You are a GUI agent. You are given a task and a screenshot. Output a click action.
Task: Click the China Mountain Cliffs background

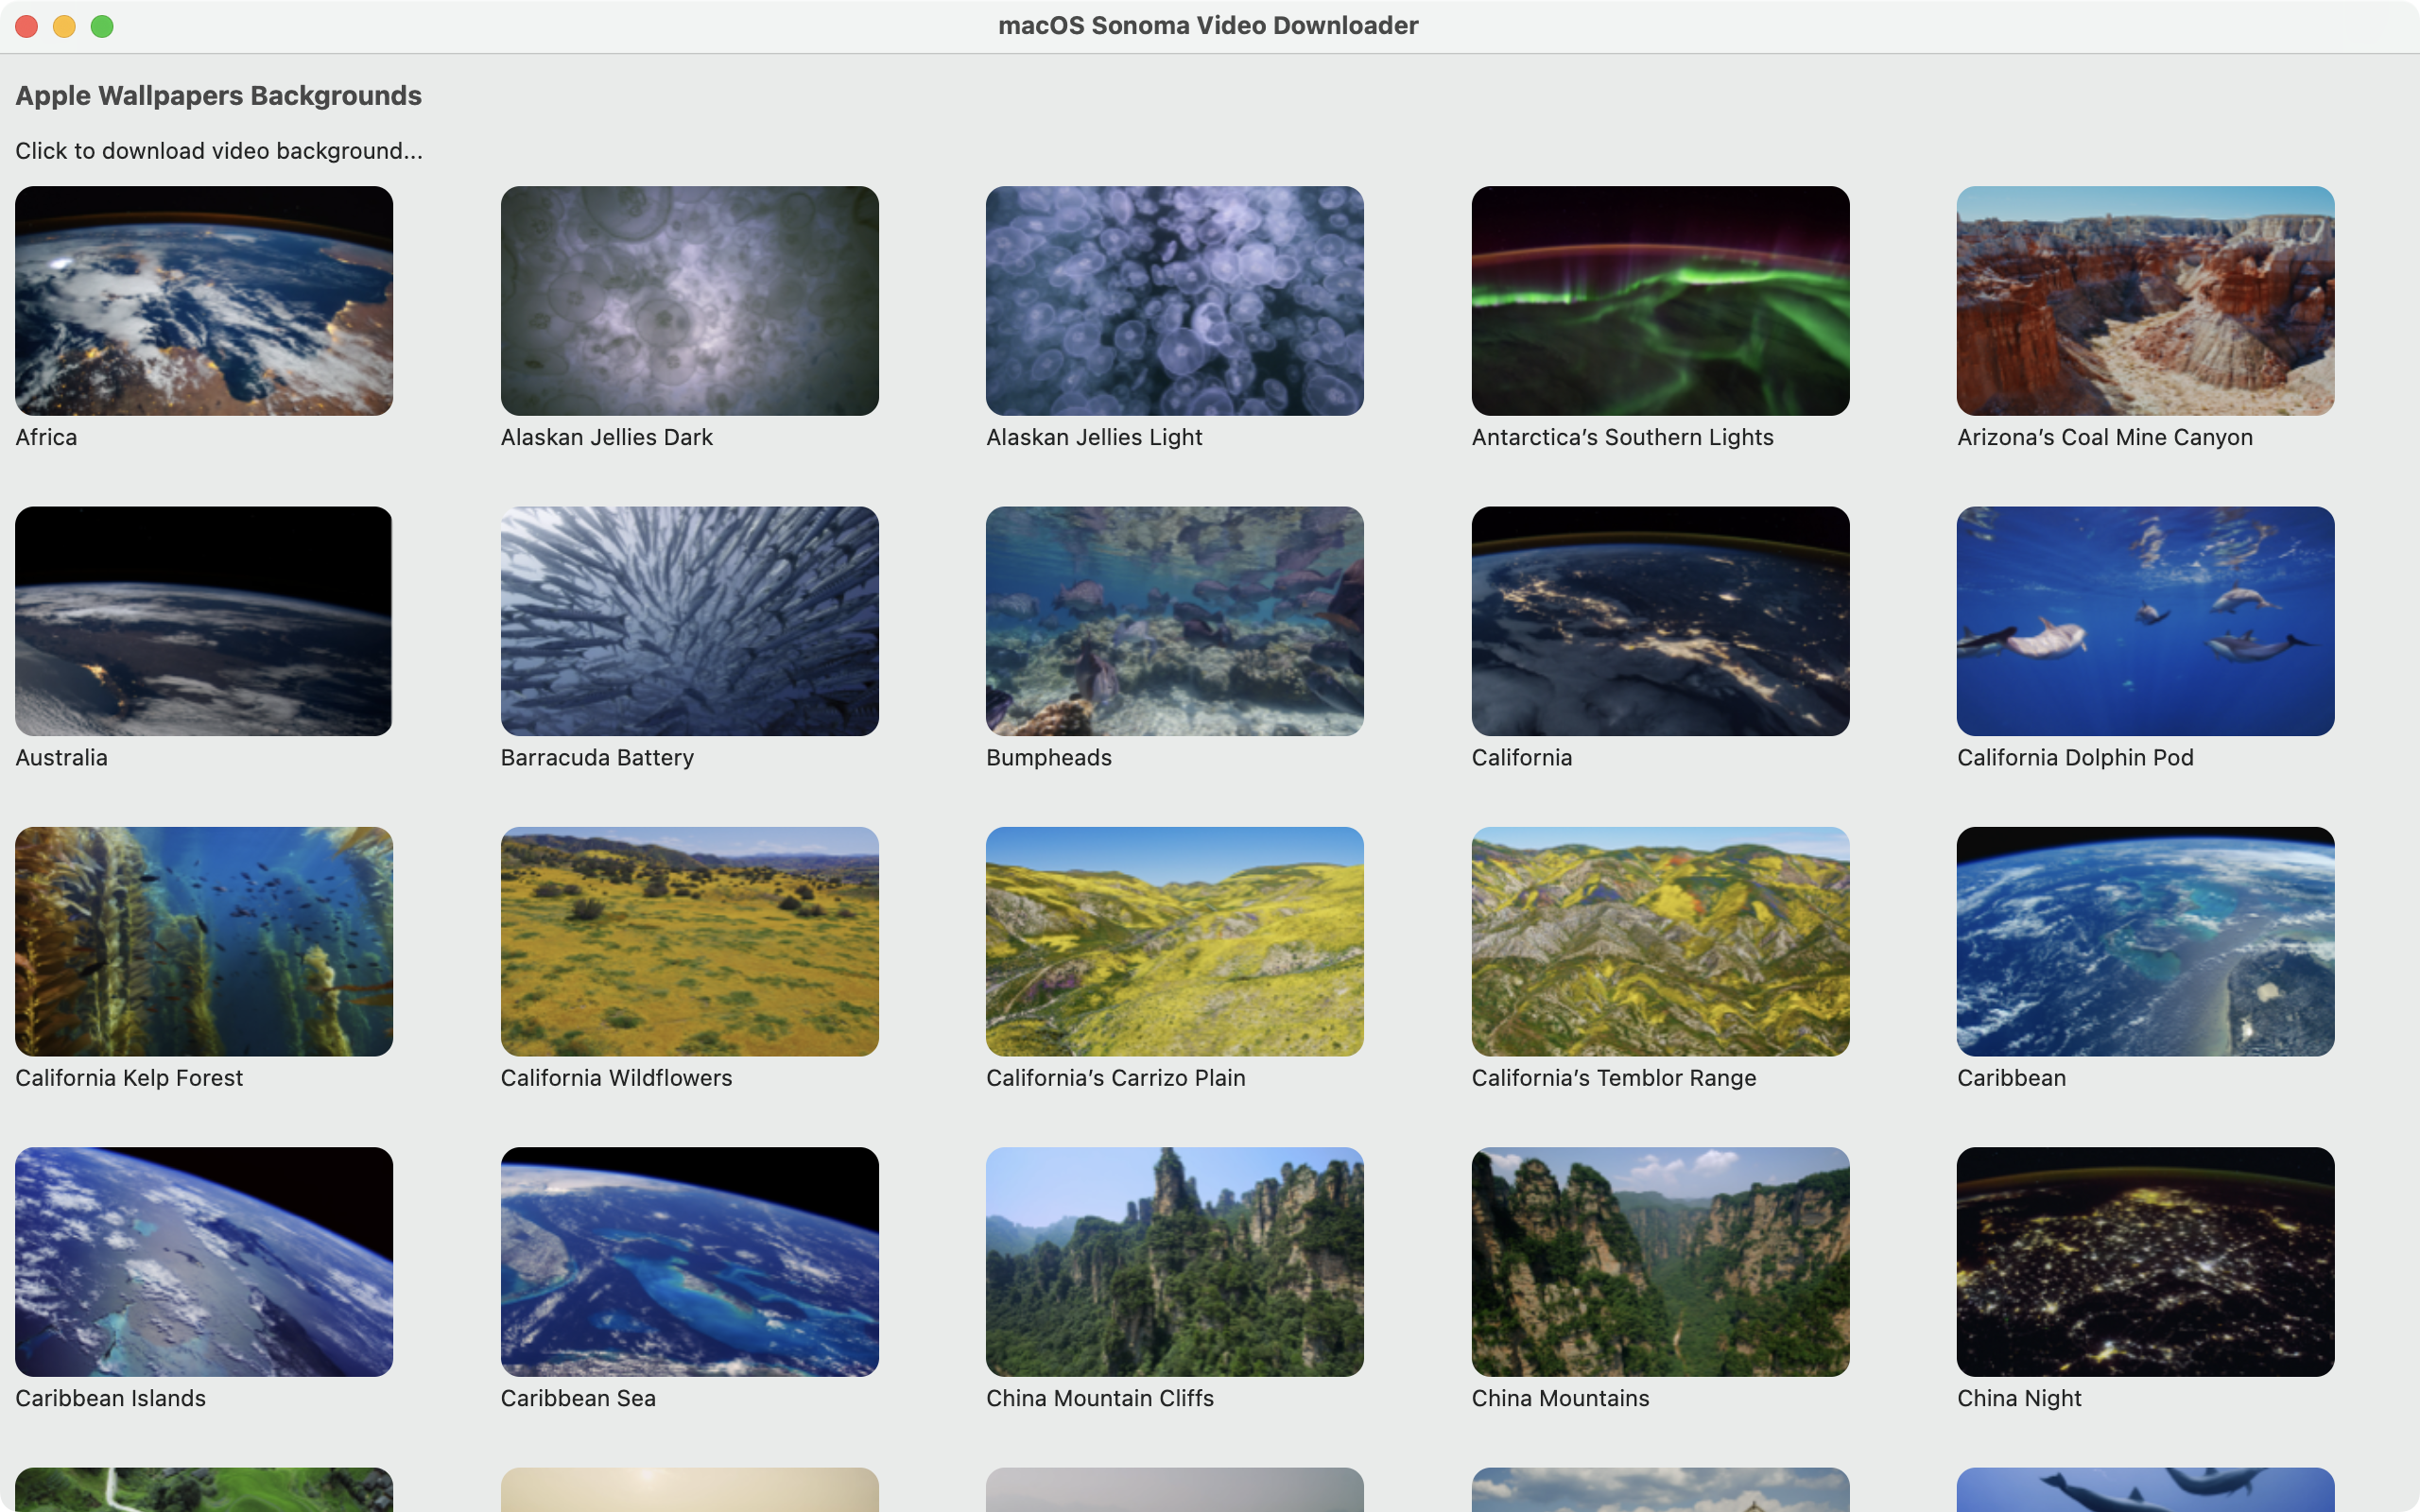(1174, 1262)
